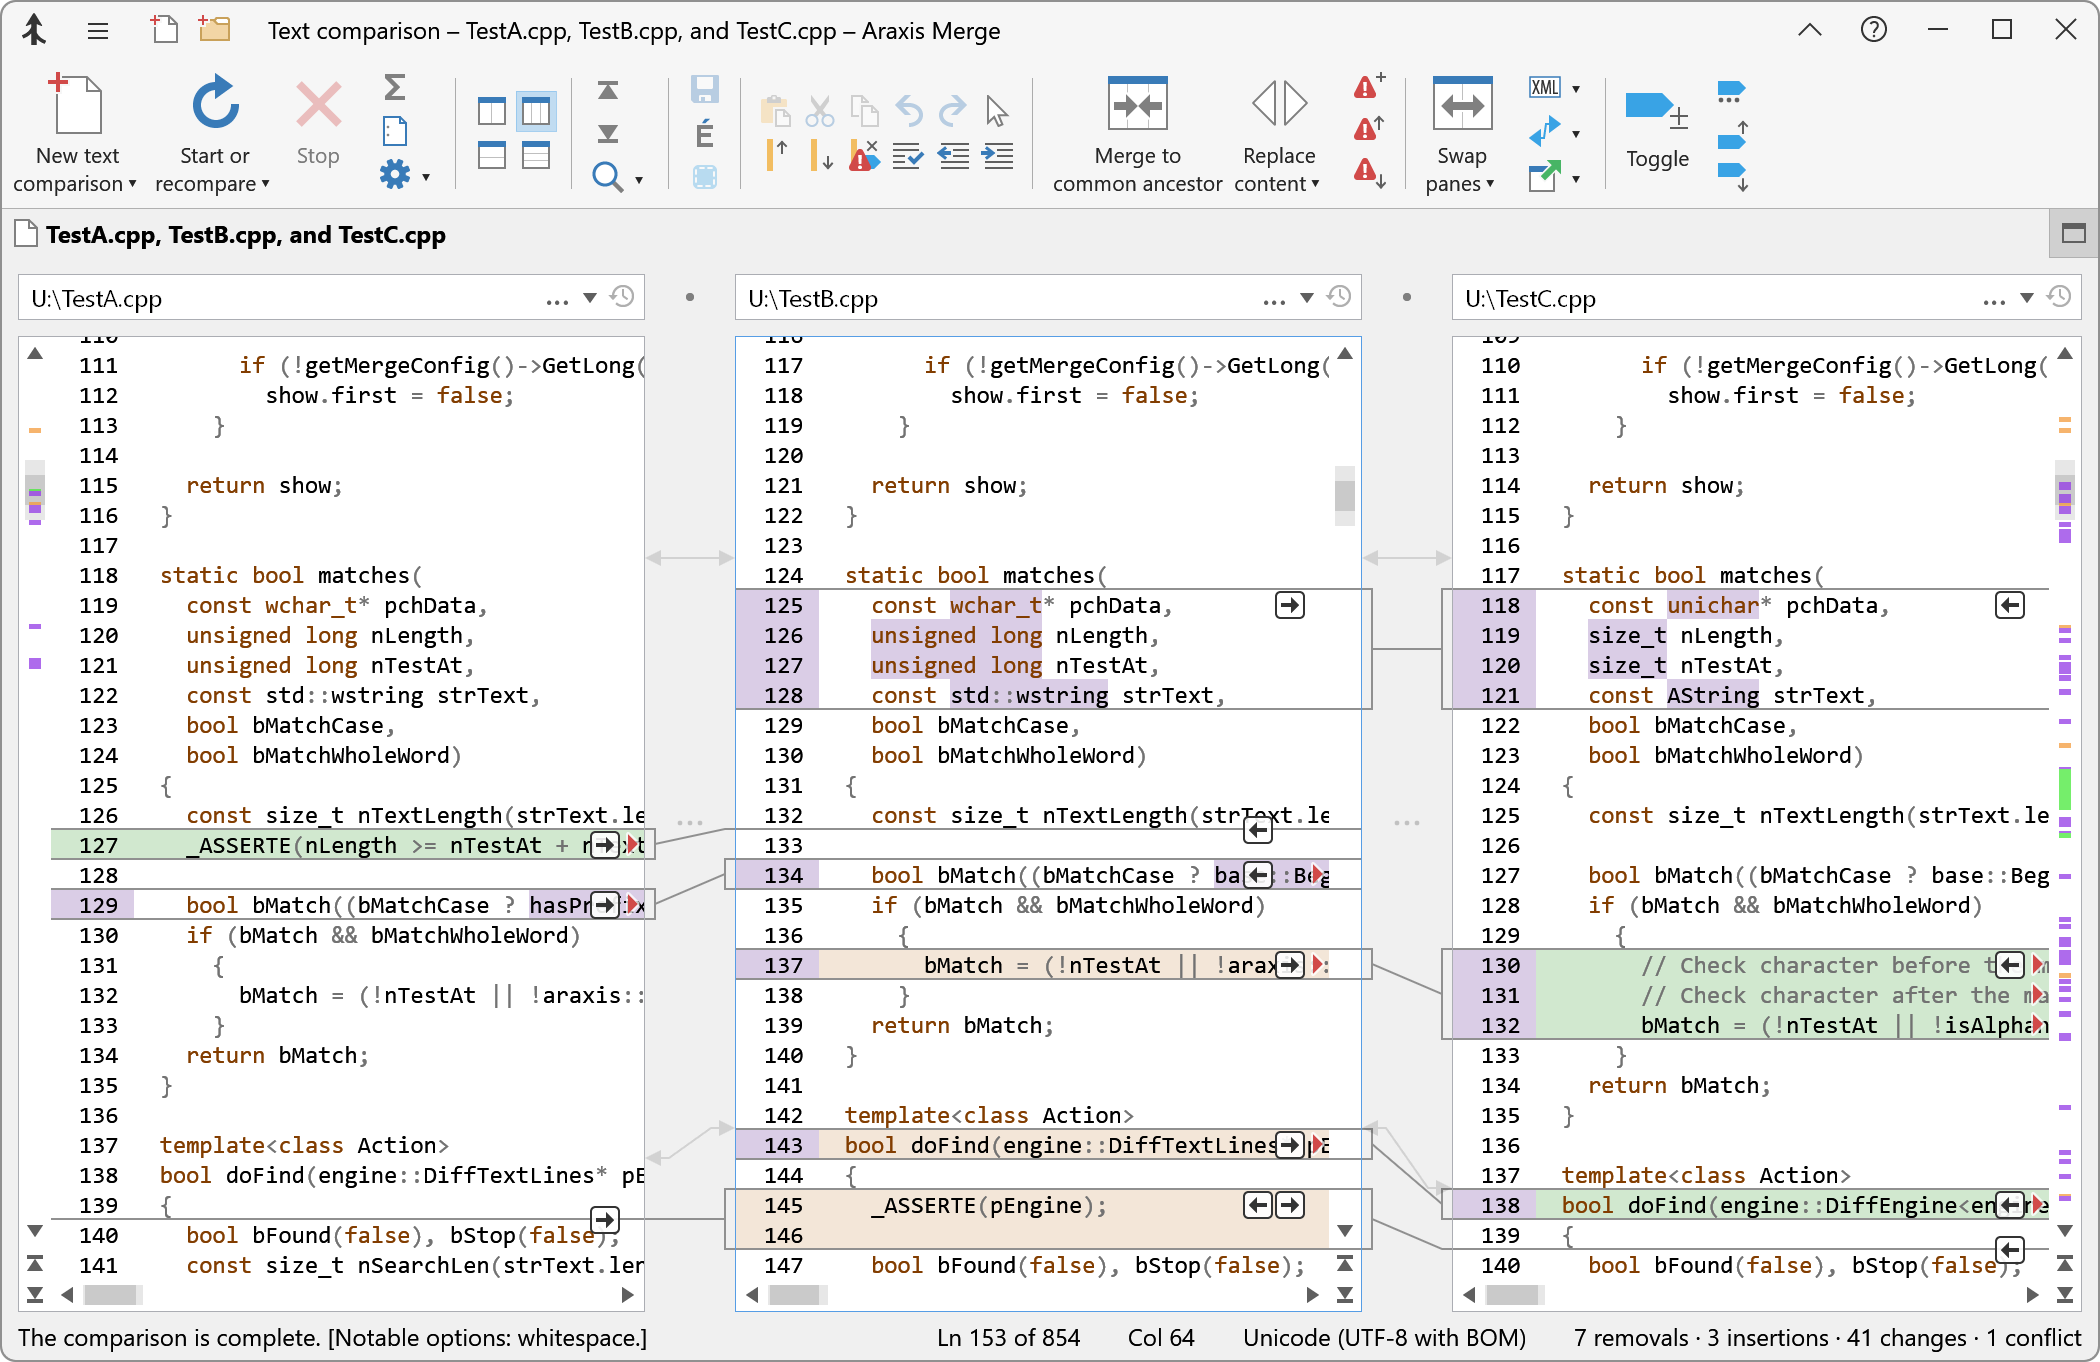Viewport: 2100px width, 1362px height.
Task: Save the comparison
Action: (705, 88)
